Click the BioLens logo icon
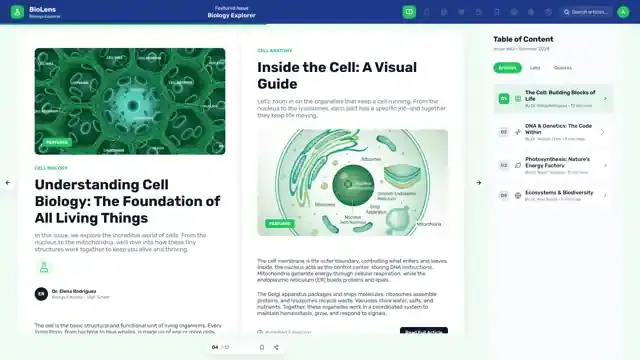 click(17, 12)
